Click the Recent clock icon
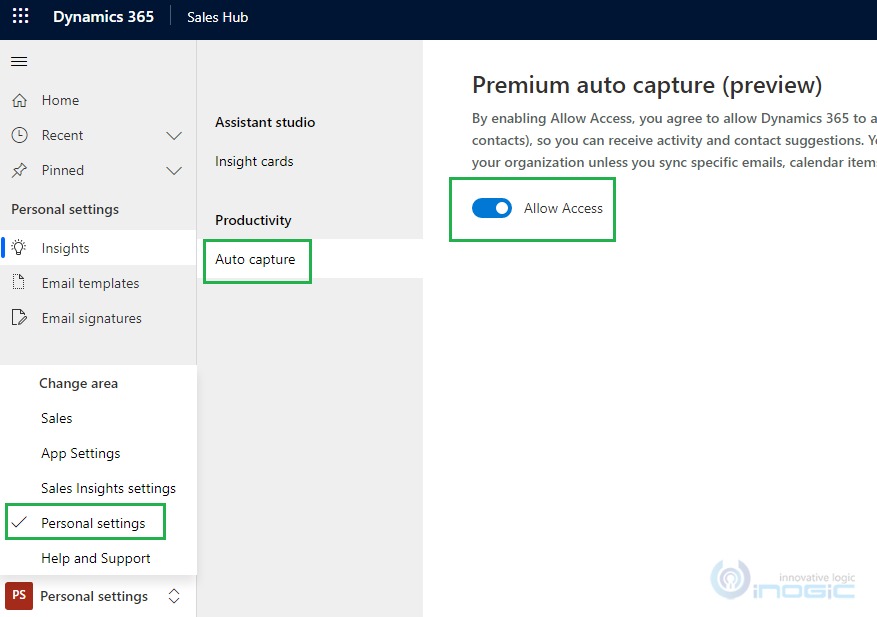This screenshot has height=617, width=877. [x=20, y=135]
